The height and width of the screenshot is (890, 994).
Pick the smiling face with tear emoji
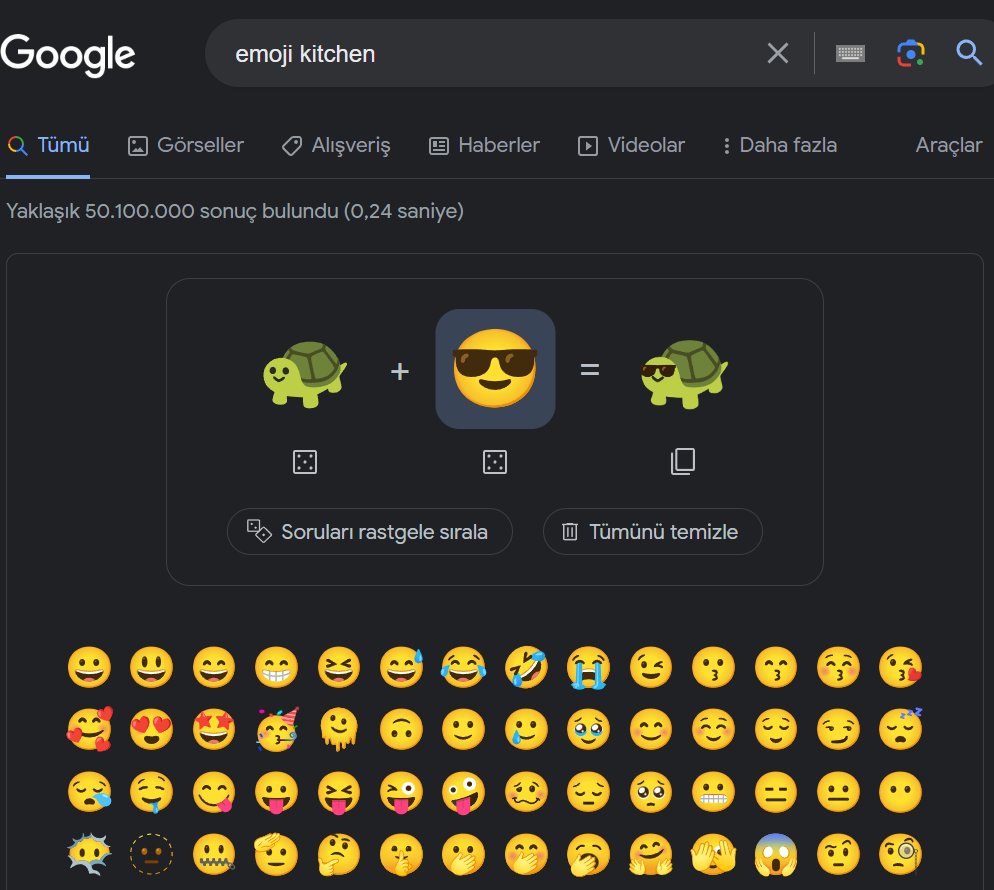[x=526, y=729]
